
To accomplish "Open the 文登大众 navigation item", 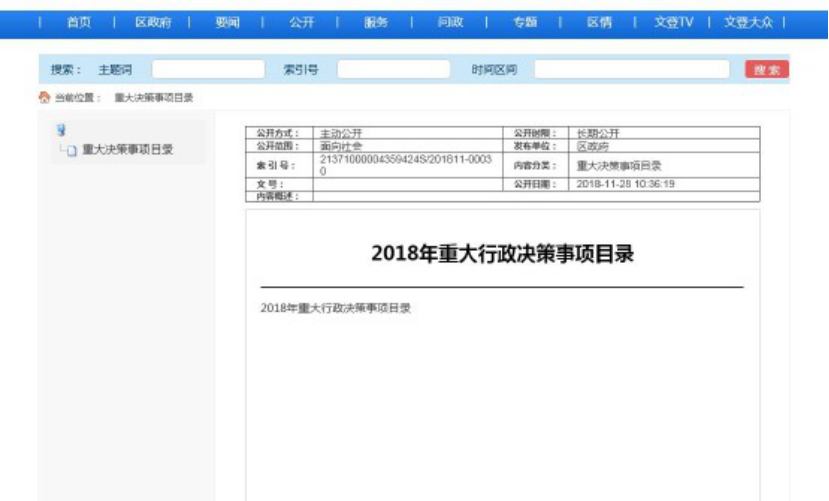I will pyautogui.click(x=750, y=22).
